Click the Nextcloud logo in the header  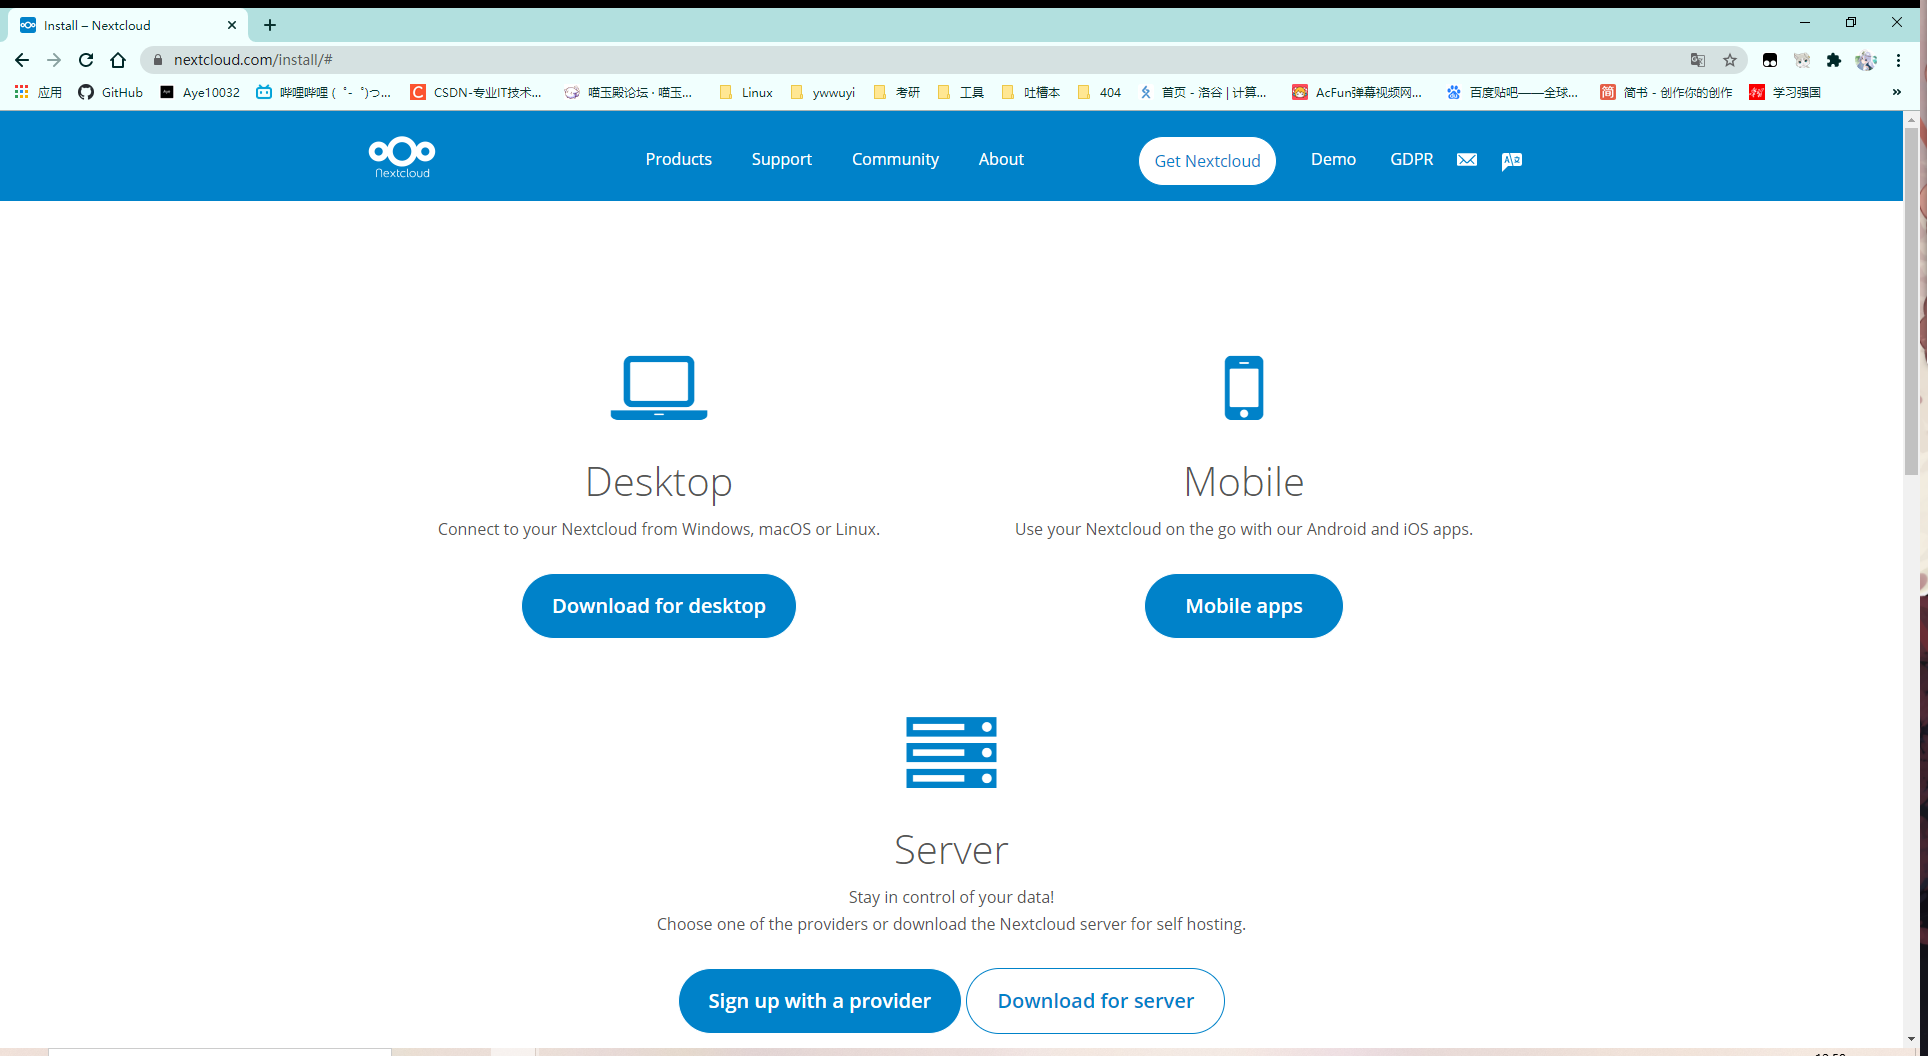(x=402, y=157)
